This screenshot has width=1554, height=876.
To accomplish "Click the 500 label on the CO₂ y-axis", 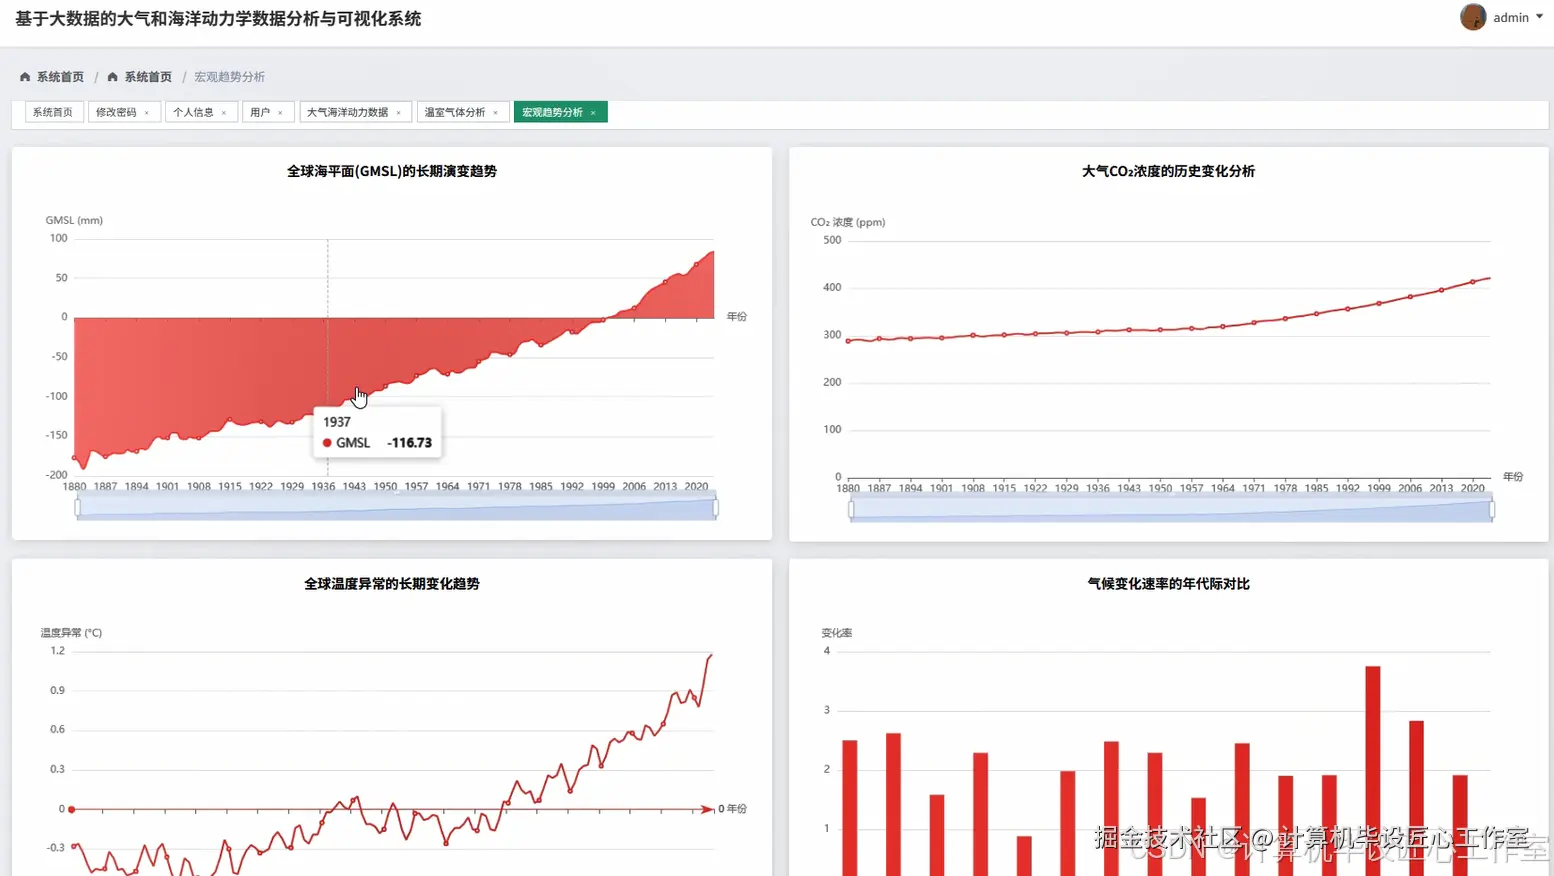I will (x=832, y=240).
